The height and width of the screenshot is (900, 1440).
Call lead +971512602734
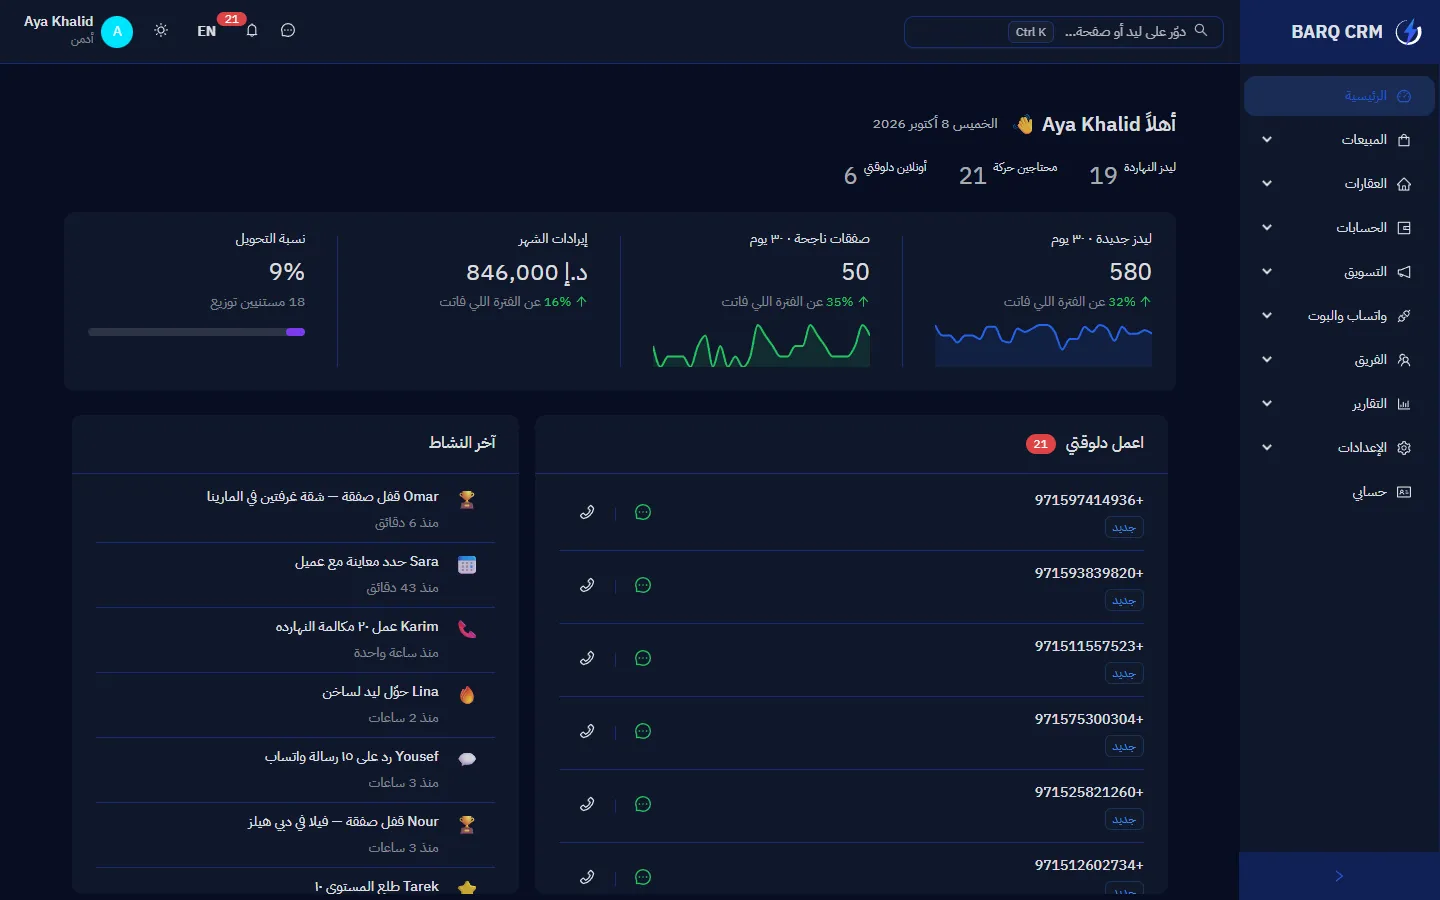(587, 877)
